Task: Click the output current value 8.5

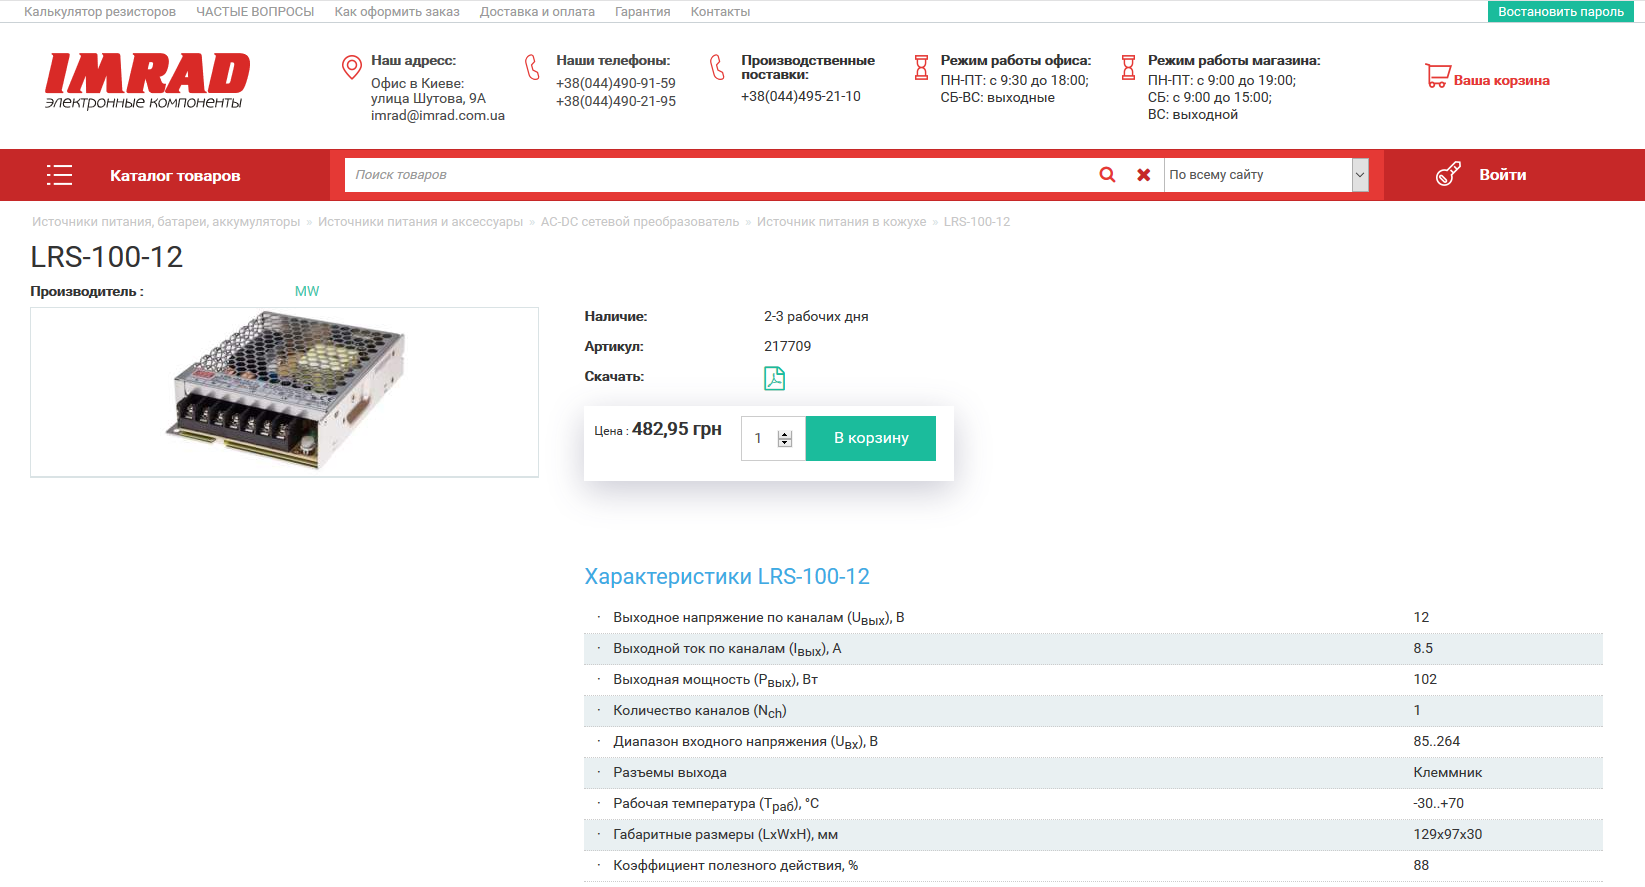Action: tap(1423, 648)
